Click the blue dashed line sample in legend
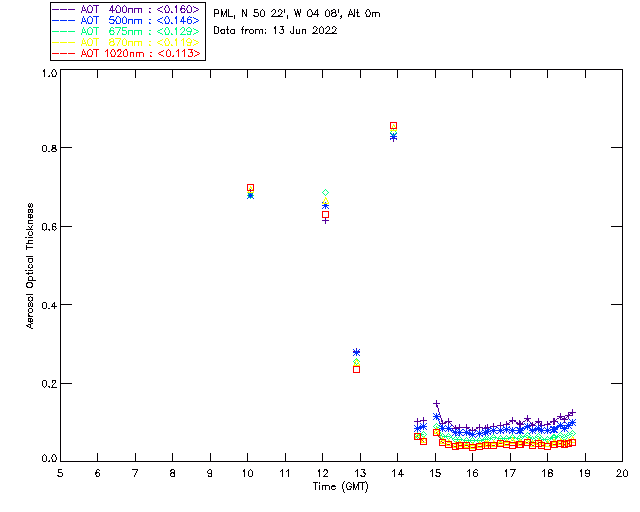 pos(64,20)
